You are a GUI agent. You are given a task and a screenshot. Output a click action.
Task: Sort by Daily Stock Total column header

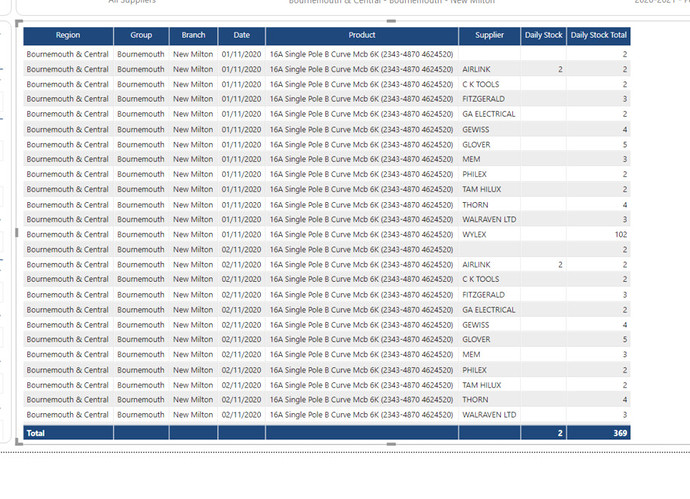[598, 35]
